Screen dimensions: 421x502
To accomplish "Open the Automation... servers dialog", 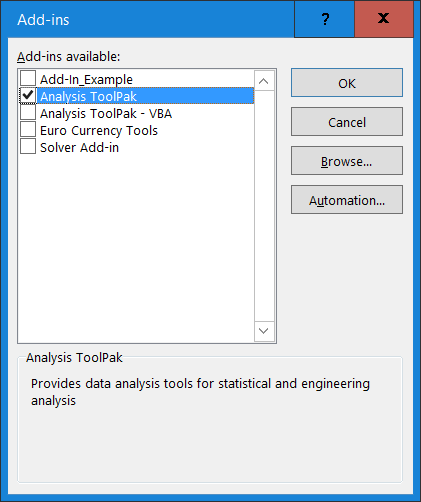I will pos(347,200).
